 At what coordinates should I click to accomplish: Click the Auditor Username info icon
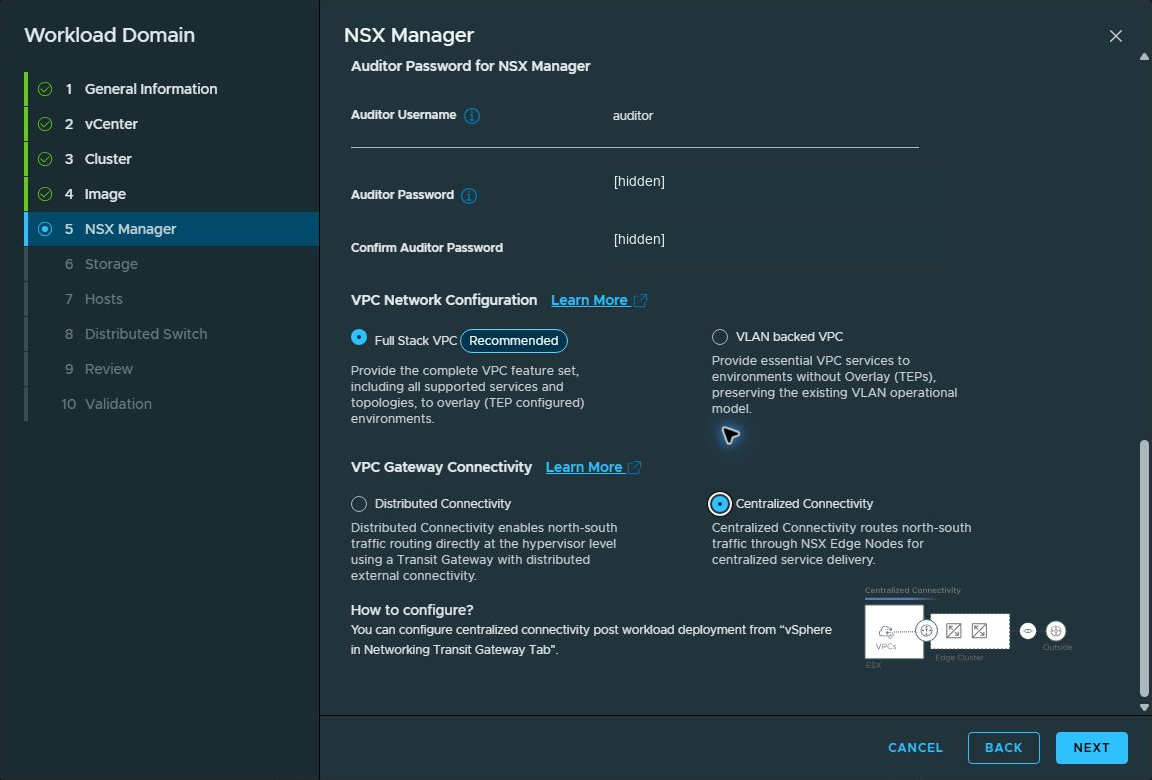coord(472,115)
